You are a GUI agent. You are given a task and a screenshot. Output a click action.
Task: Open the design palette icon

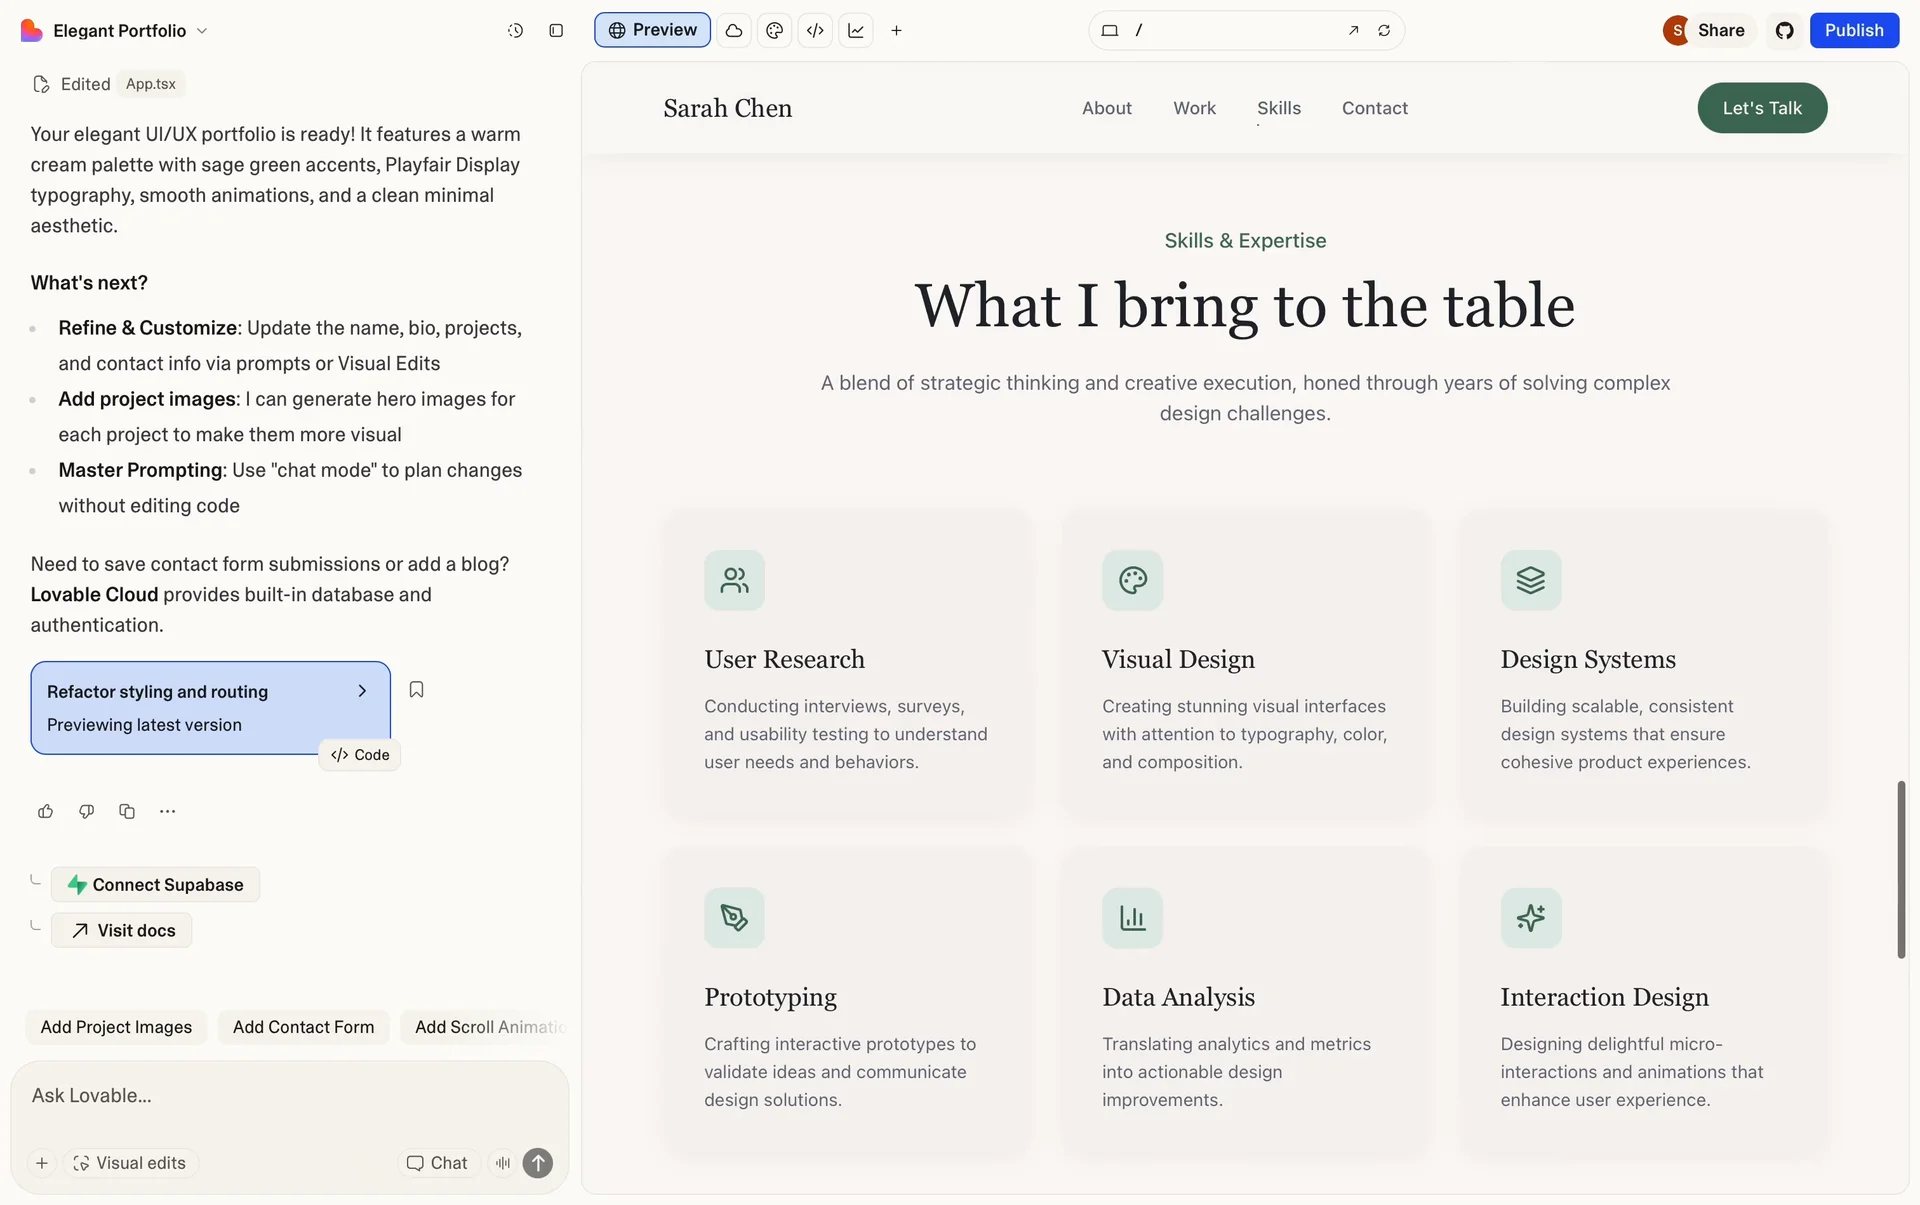pos(774,30)
